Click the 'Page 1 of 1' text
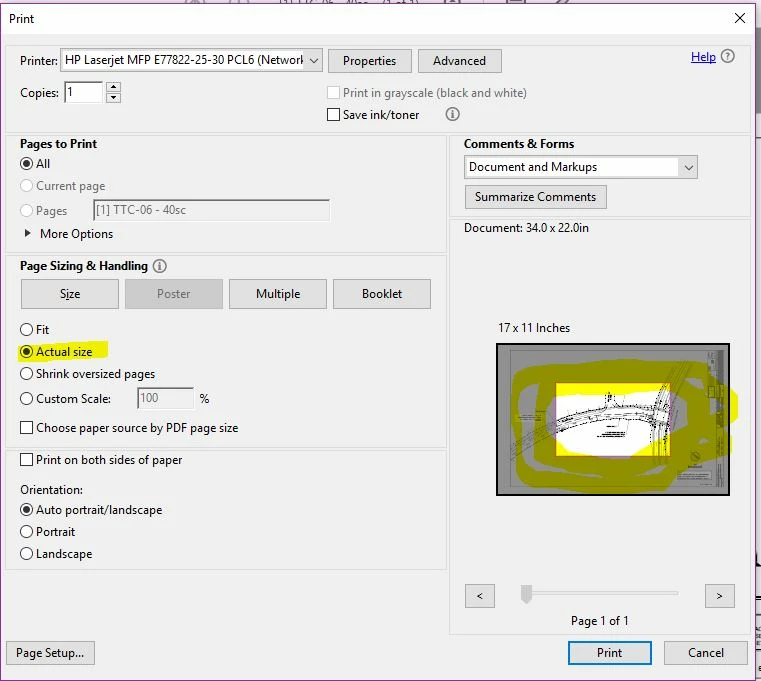 [599, 621]
